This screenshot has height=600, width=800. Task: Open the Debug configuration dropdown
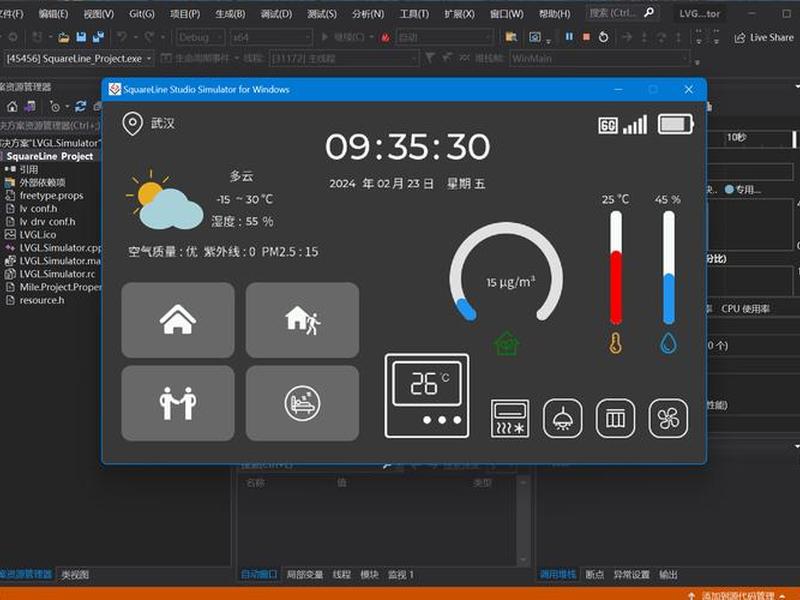pos(201,37)
